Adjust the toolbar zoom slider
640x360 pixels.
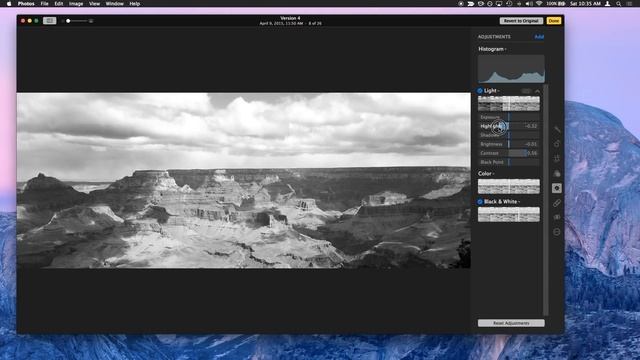(x=77, y=21)
